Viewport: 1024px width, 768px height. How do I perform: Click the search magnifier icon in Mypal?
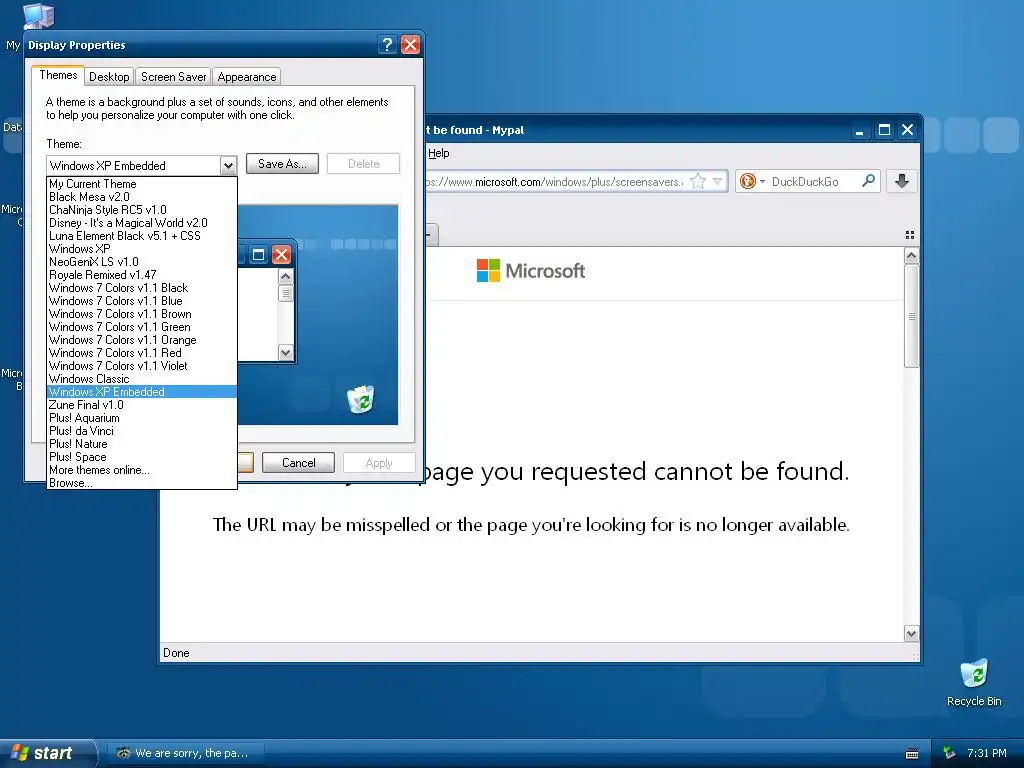(869, 181)
